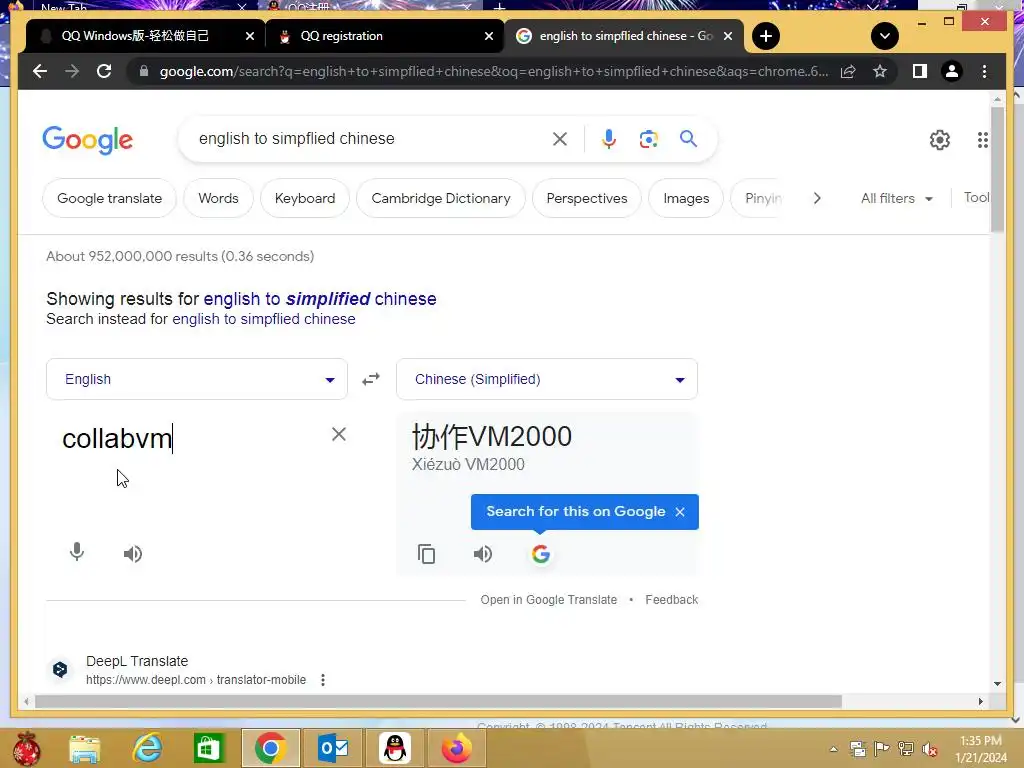Click the Google logo
The height and width of the screenshot is (768, 1024).
click(88, 140)
